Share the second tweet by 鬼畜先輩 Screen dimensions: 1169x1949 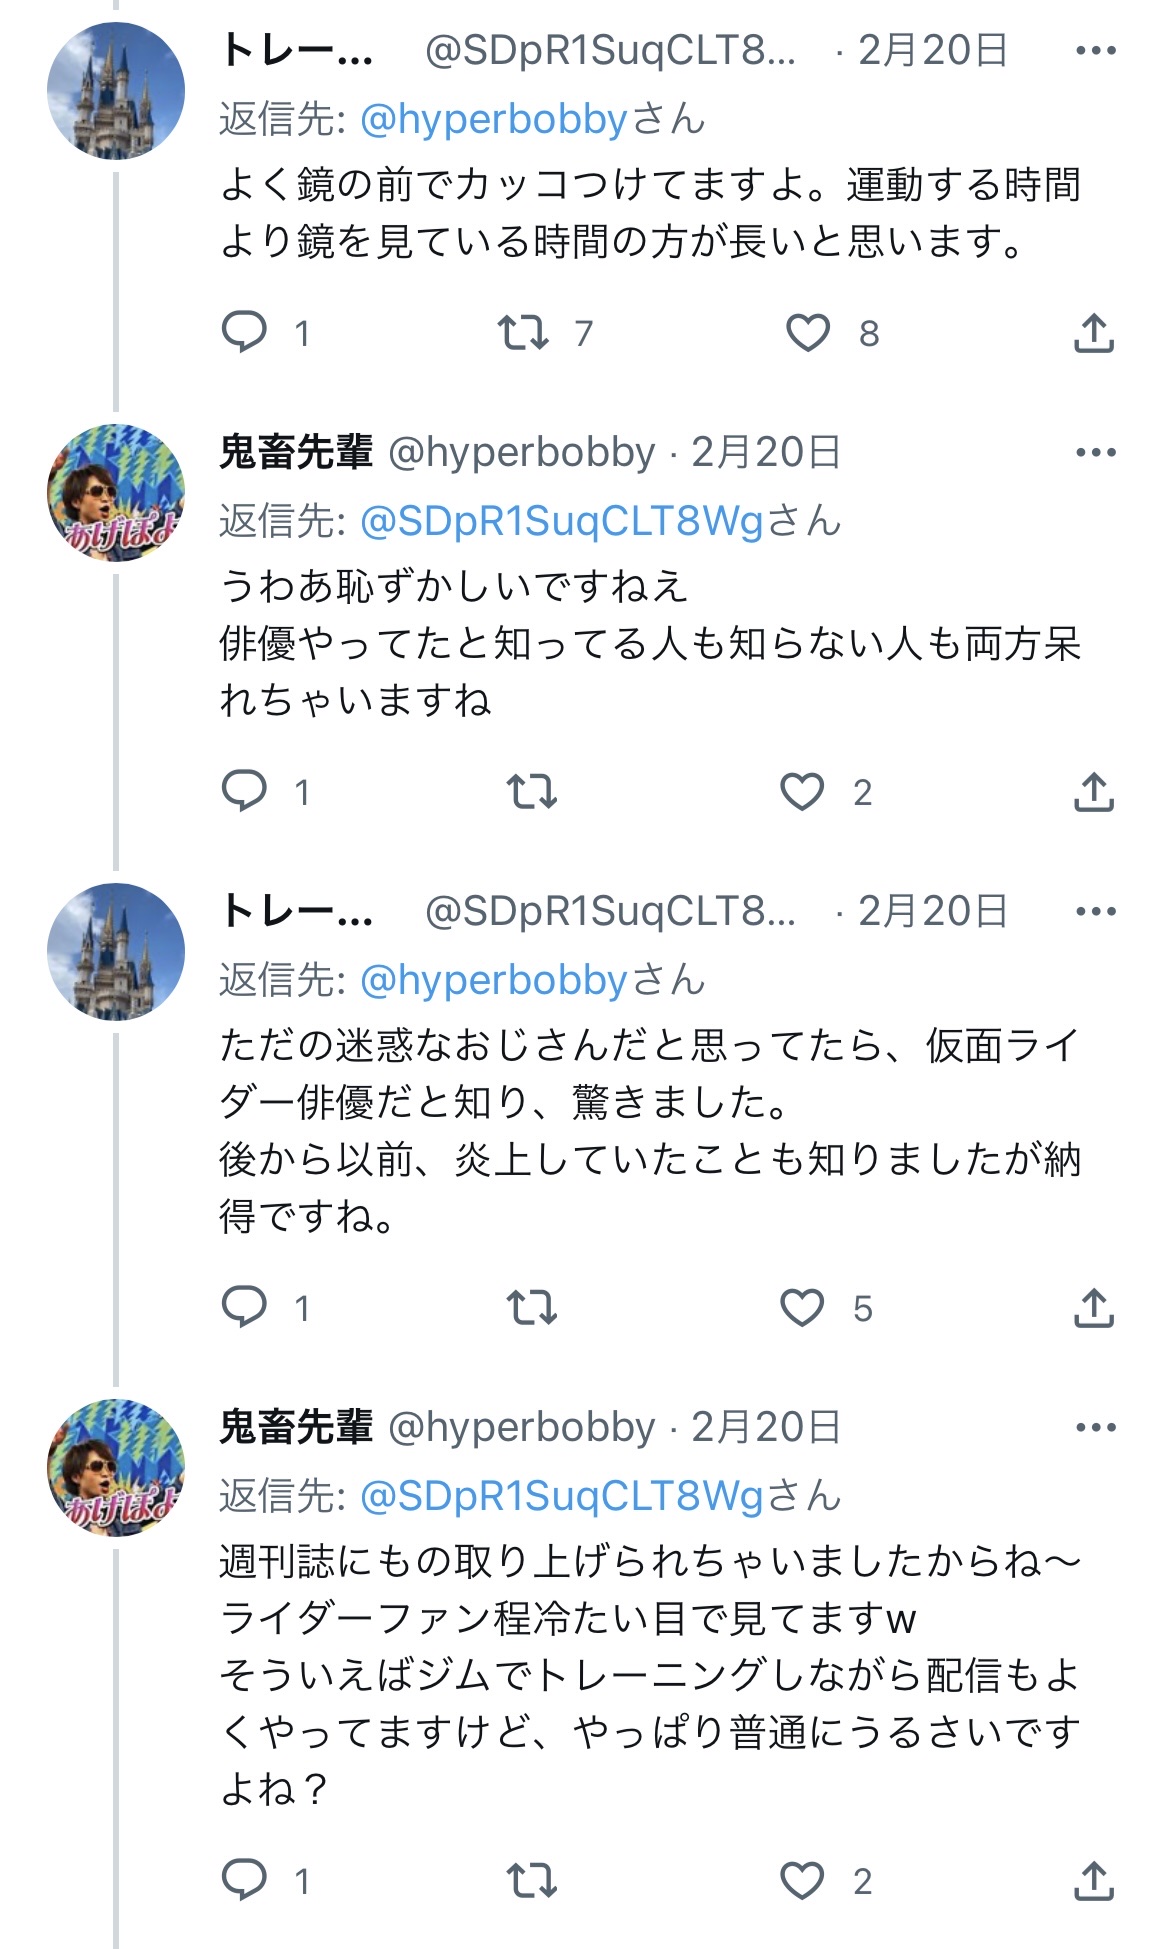point(1093,792)
